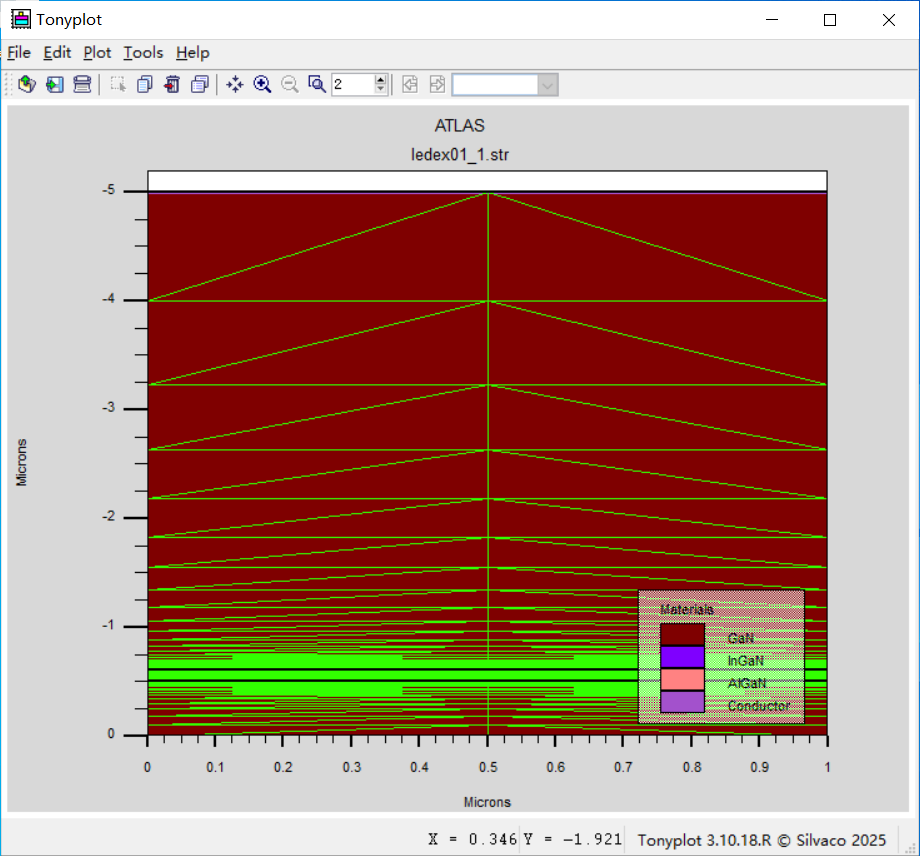Select the zoom-out magnifier tool
This screenshot has height=856, width=920.
[x=290, y=84]
